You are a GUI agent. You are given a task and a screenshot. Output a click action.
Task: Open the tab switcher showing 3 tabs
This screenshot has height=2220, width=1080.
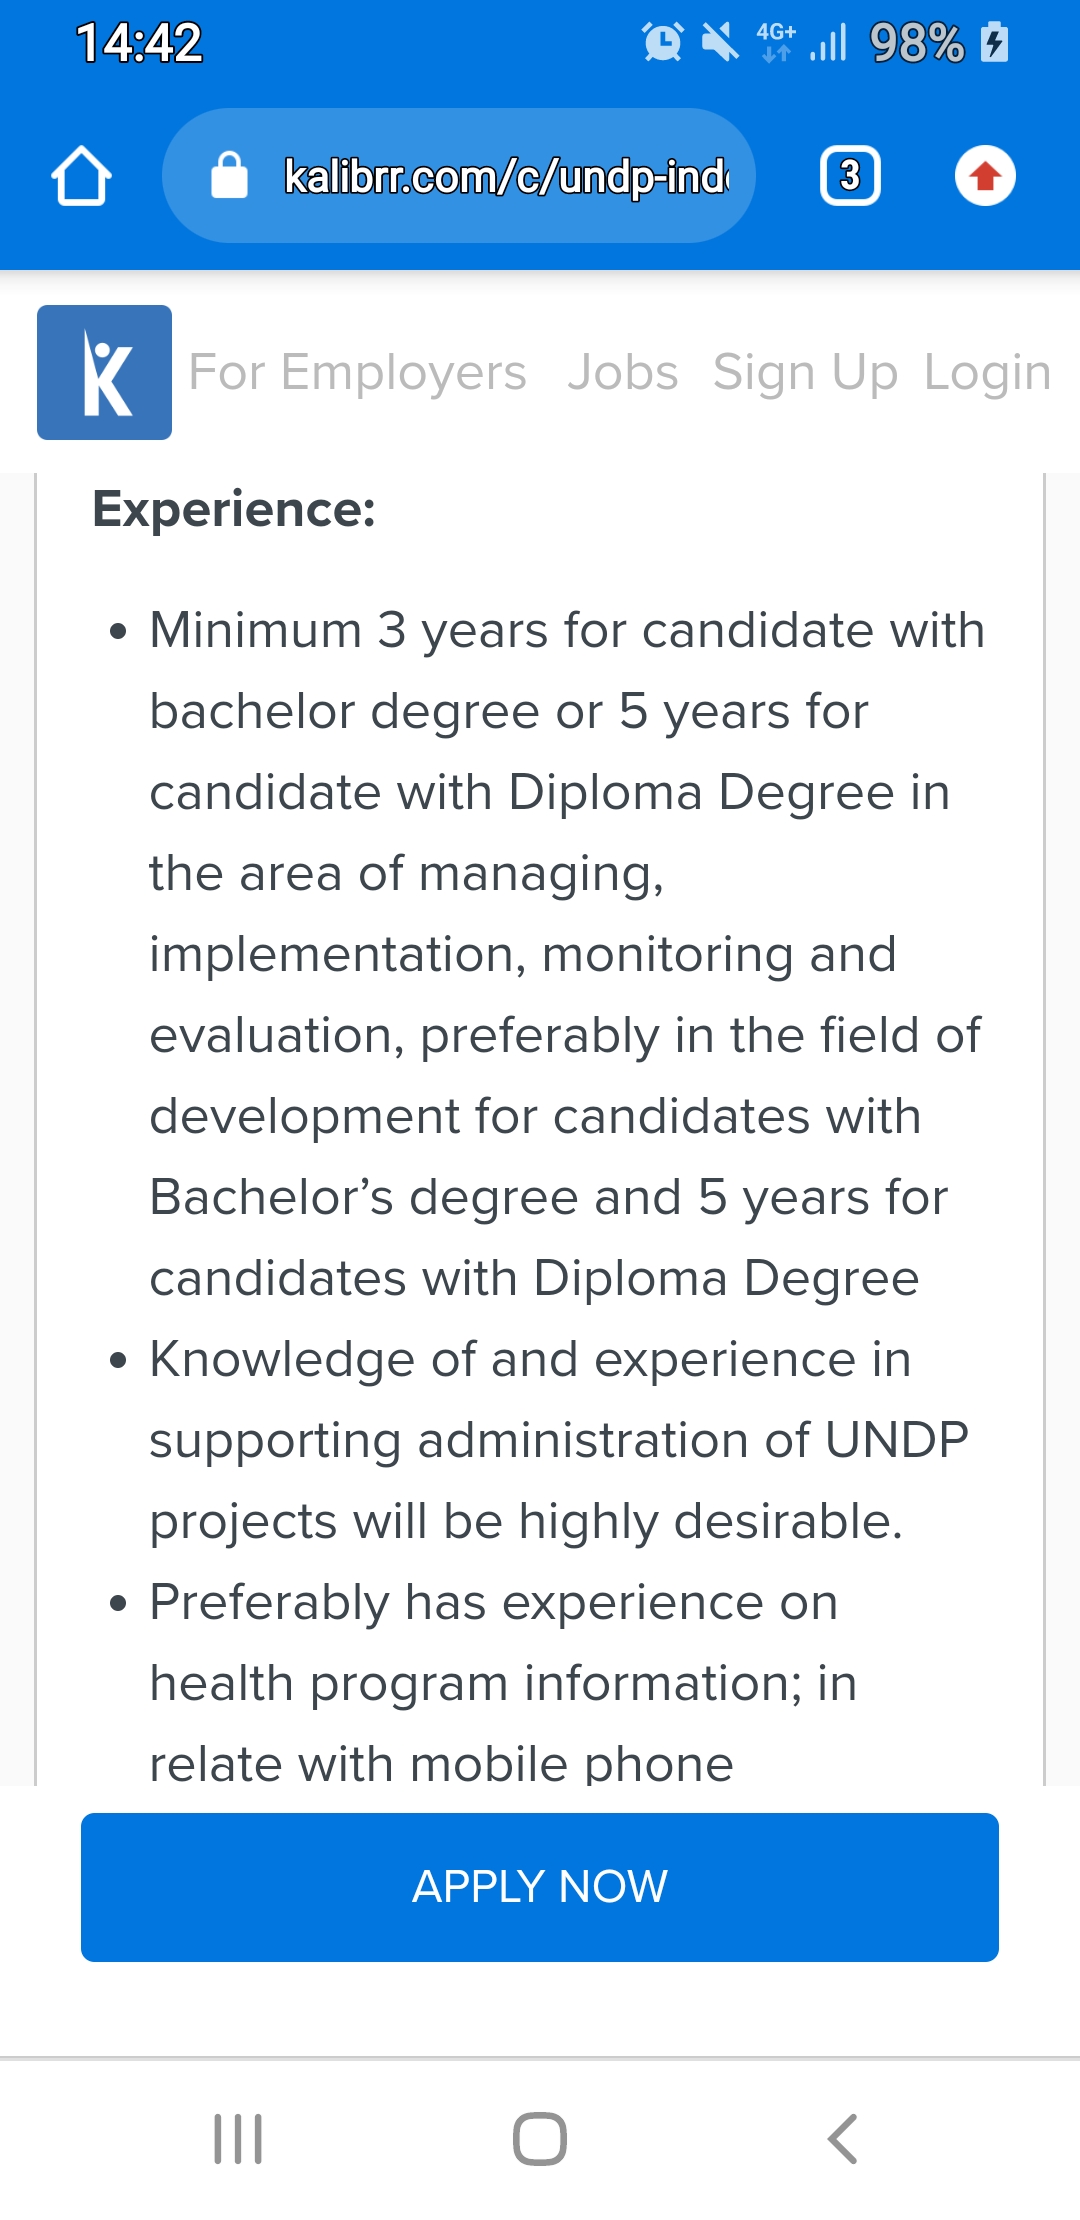pyautogui.click(x=850, y=176)
